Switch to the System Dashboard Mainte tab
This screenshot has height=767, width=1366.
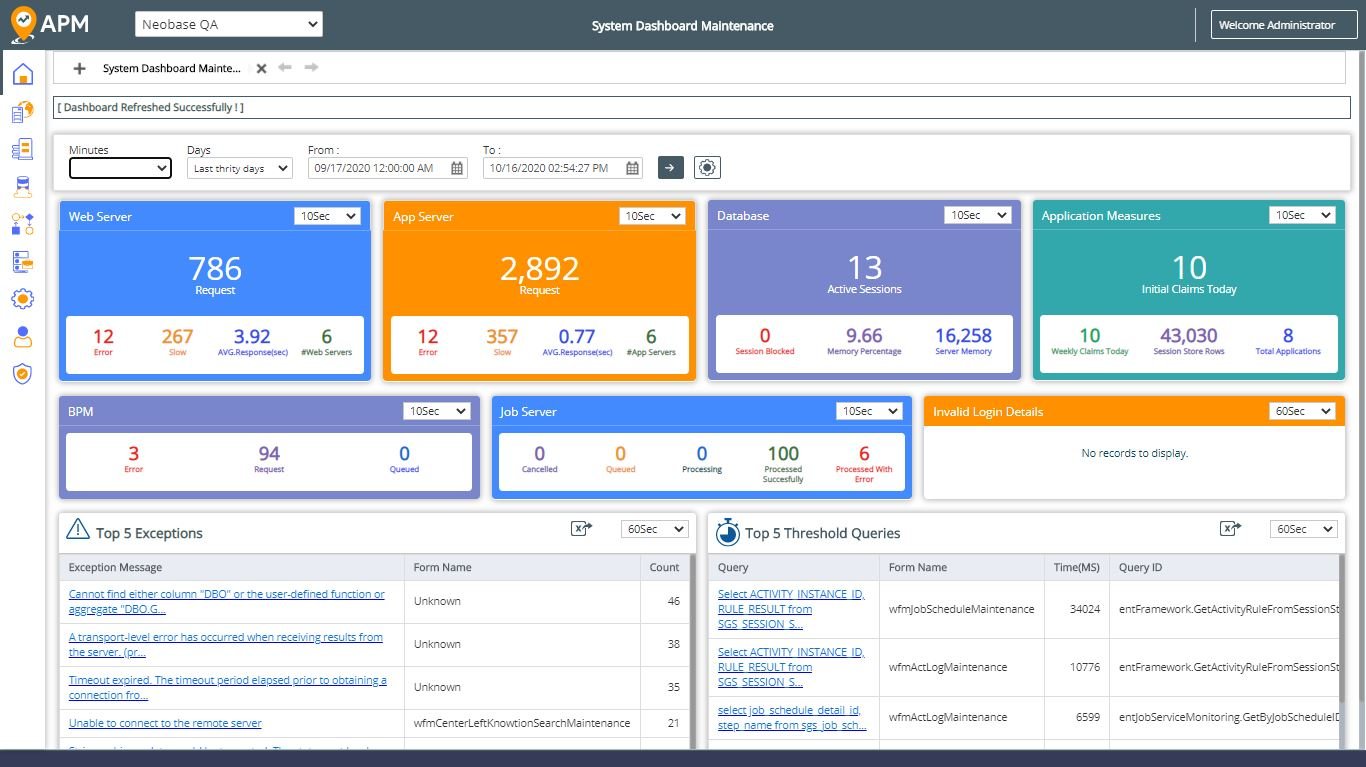[x=172, y=68]
